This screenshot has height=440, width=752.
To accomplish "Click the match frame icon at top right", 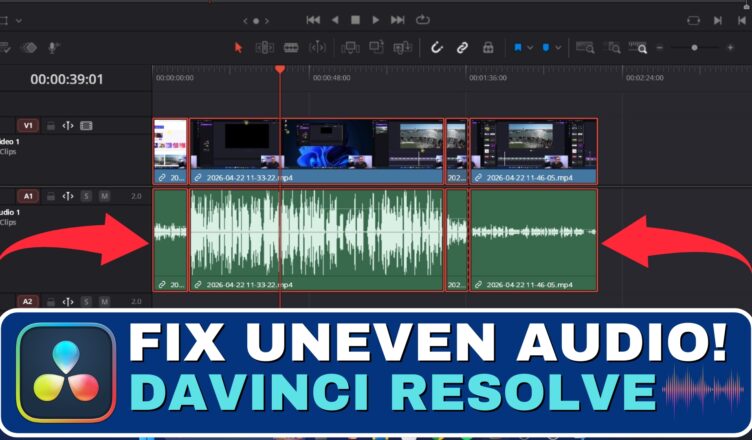I will coord(693,21).
